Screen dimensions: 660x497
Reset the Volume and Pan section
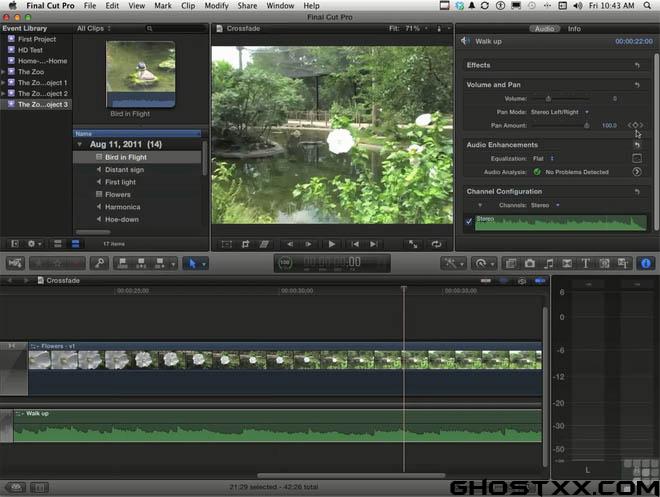(637, 85)
